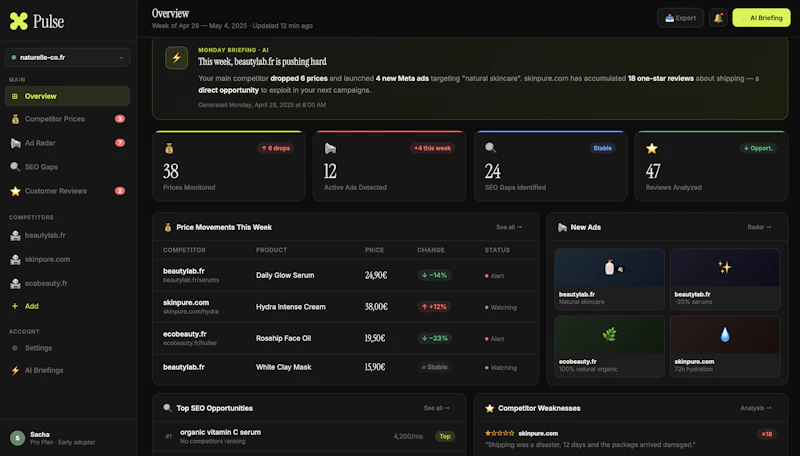Click the megaphone icon beside Ad Radar
The width and height of the screenshot is (800, 456).
pyautogui.click(x=15, y=143)
